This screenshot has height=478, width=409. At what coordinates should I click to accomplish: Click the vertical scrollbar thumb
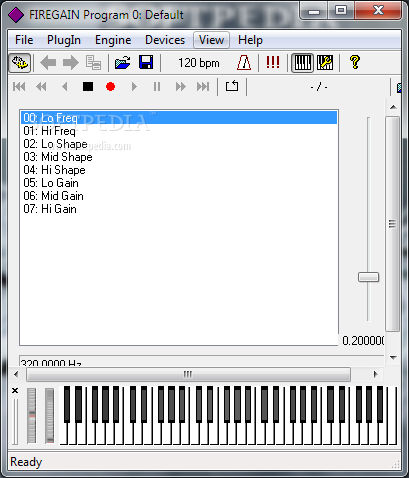coord(393,223)
